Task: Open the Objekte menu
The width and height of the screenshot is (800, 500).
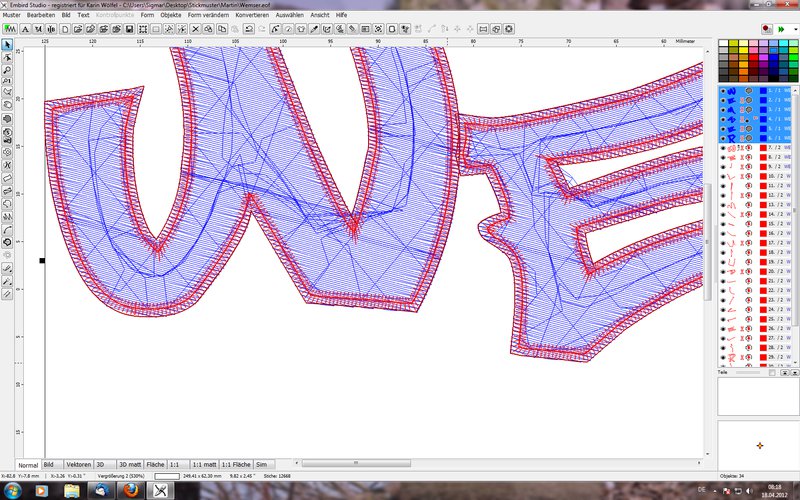Action: [x=171, y=15]
